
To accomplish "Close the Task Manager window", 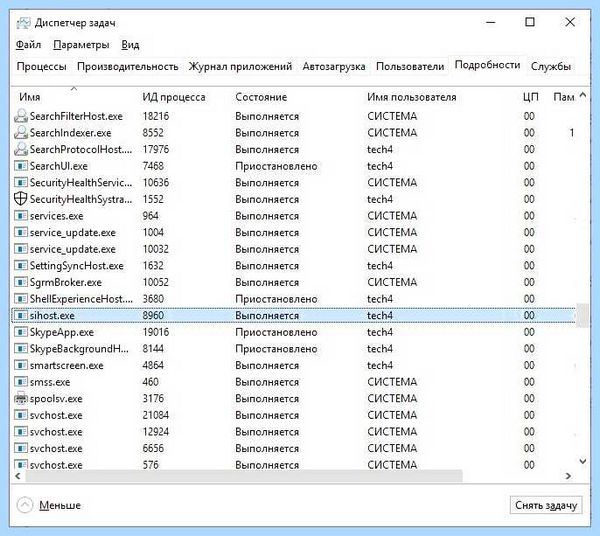I will [x=570, y=22].
